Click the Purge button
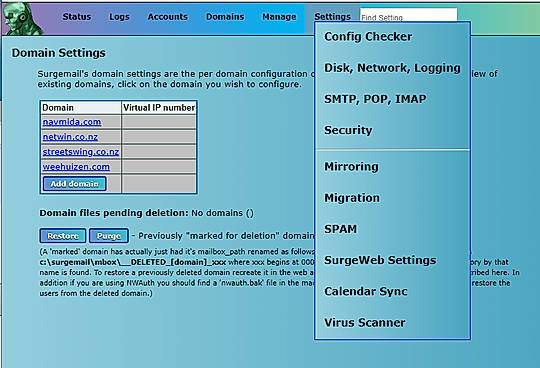Viewport: 540px width, 368px height. [x=109, y=236]
